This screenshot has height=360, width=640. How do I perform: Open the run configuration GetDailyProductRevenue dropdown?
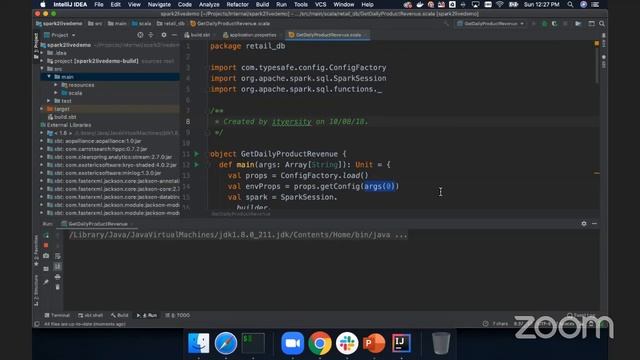tap(491, 24)
